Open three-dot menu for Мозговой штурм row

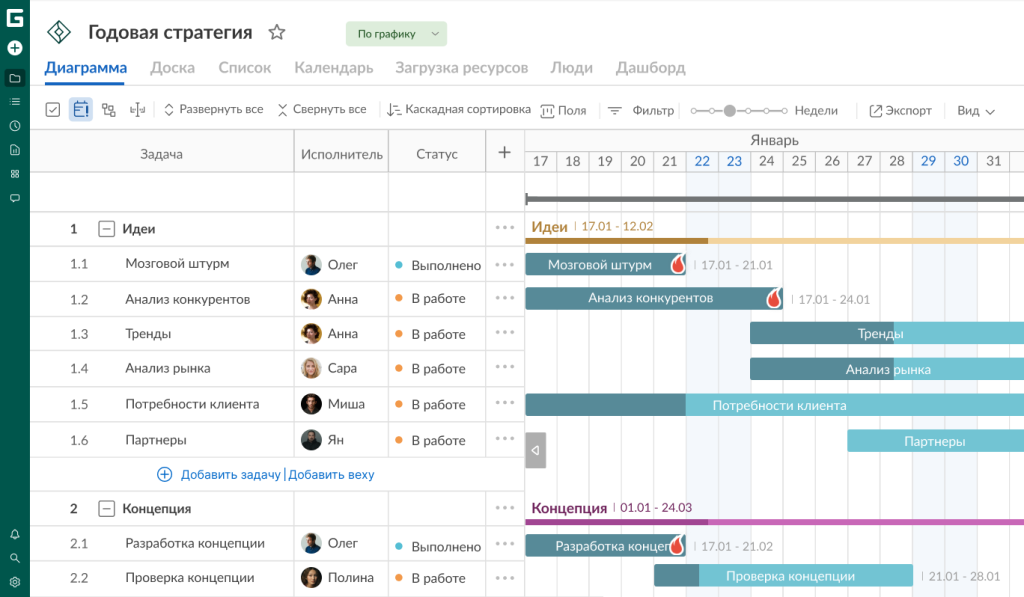click(x=505, y=265)
